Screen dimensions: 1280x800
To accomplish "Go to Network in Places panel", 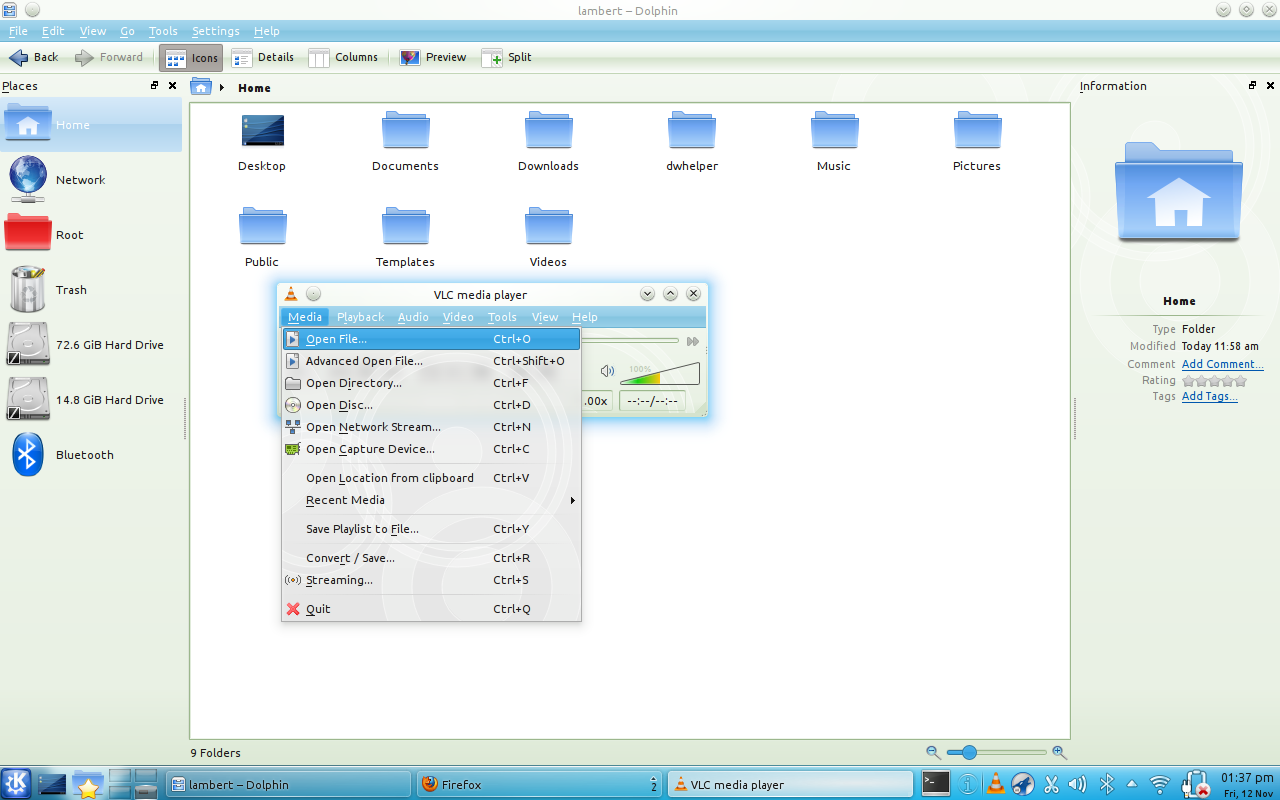I will pyautogui.click(x=91, y=180).
